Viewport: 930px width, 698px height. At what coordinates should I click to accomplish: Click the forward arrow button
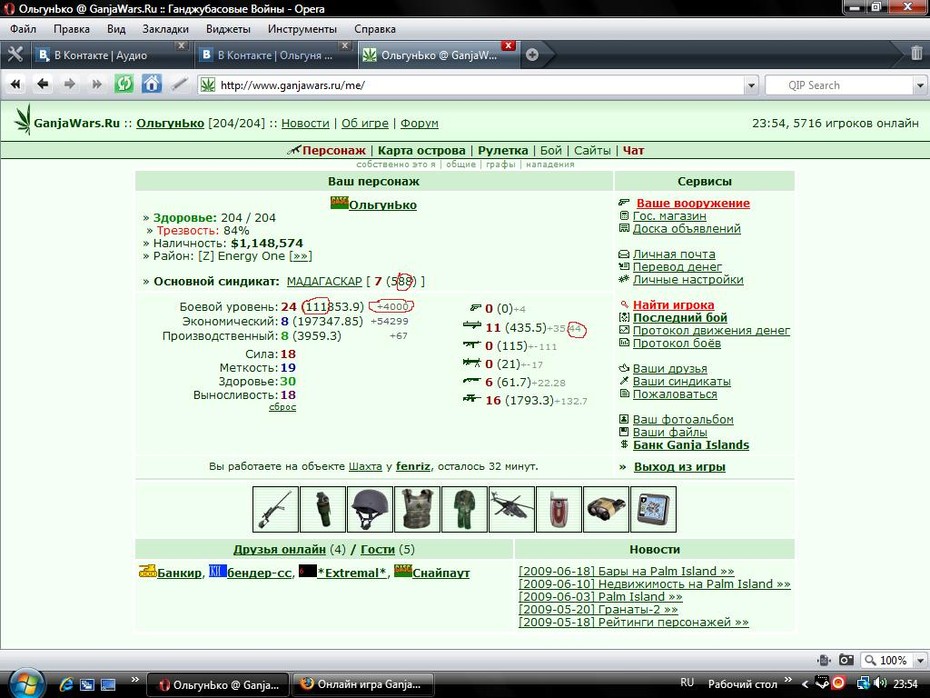tap(69, 84)
